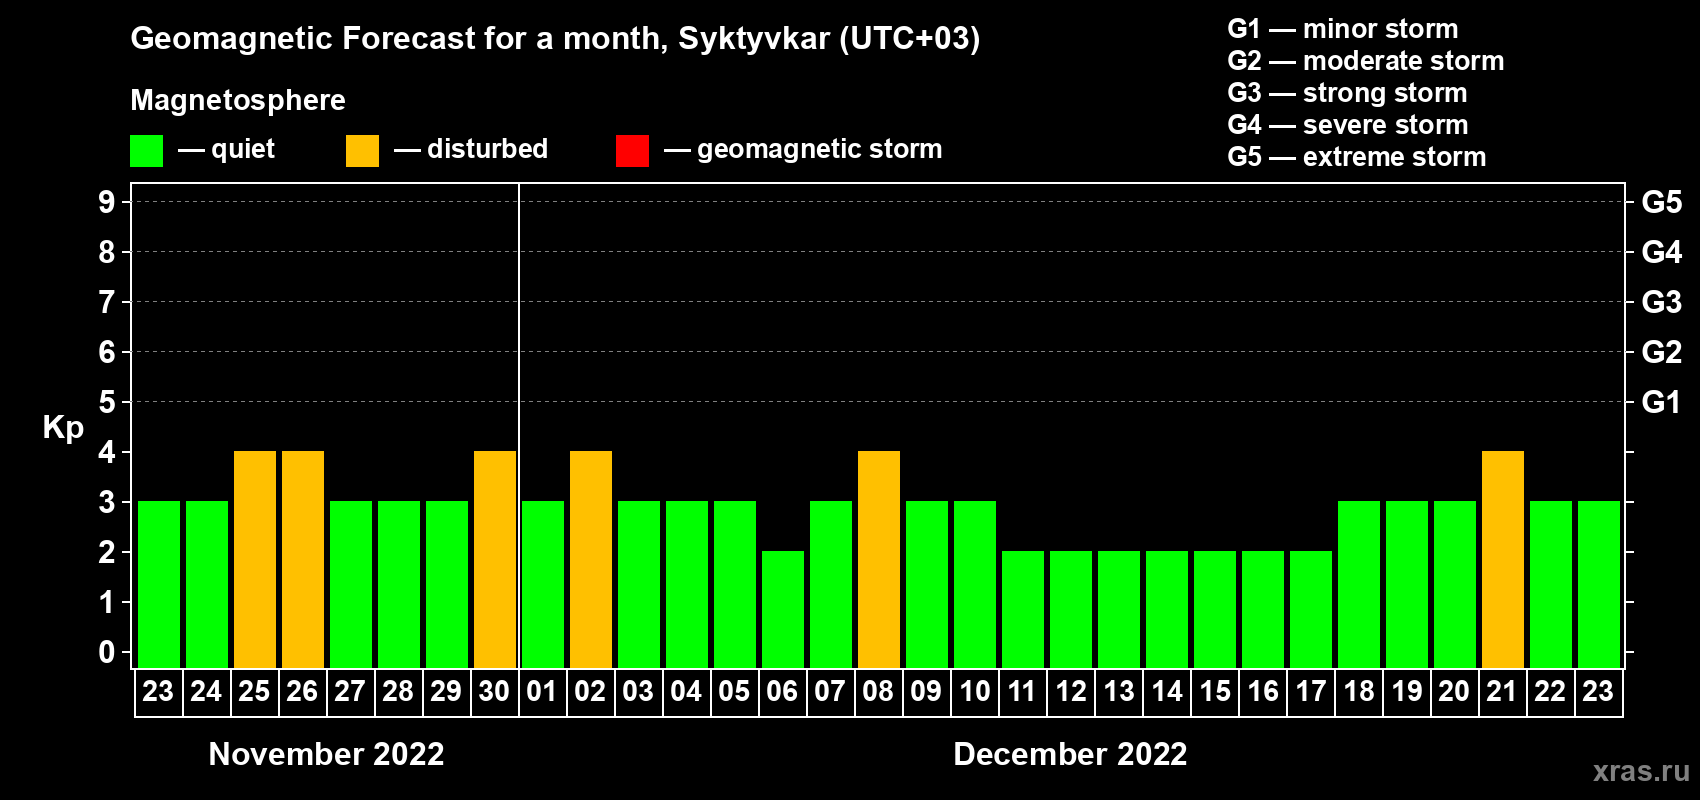Click the red geomagnetic storm legend swatch
Screen dimensions: 1700x800
click(632, 151)
